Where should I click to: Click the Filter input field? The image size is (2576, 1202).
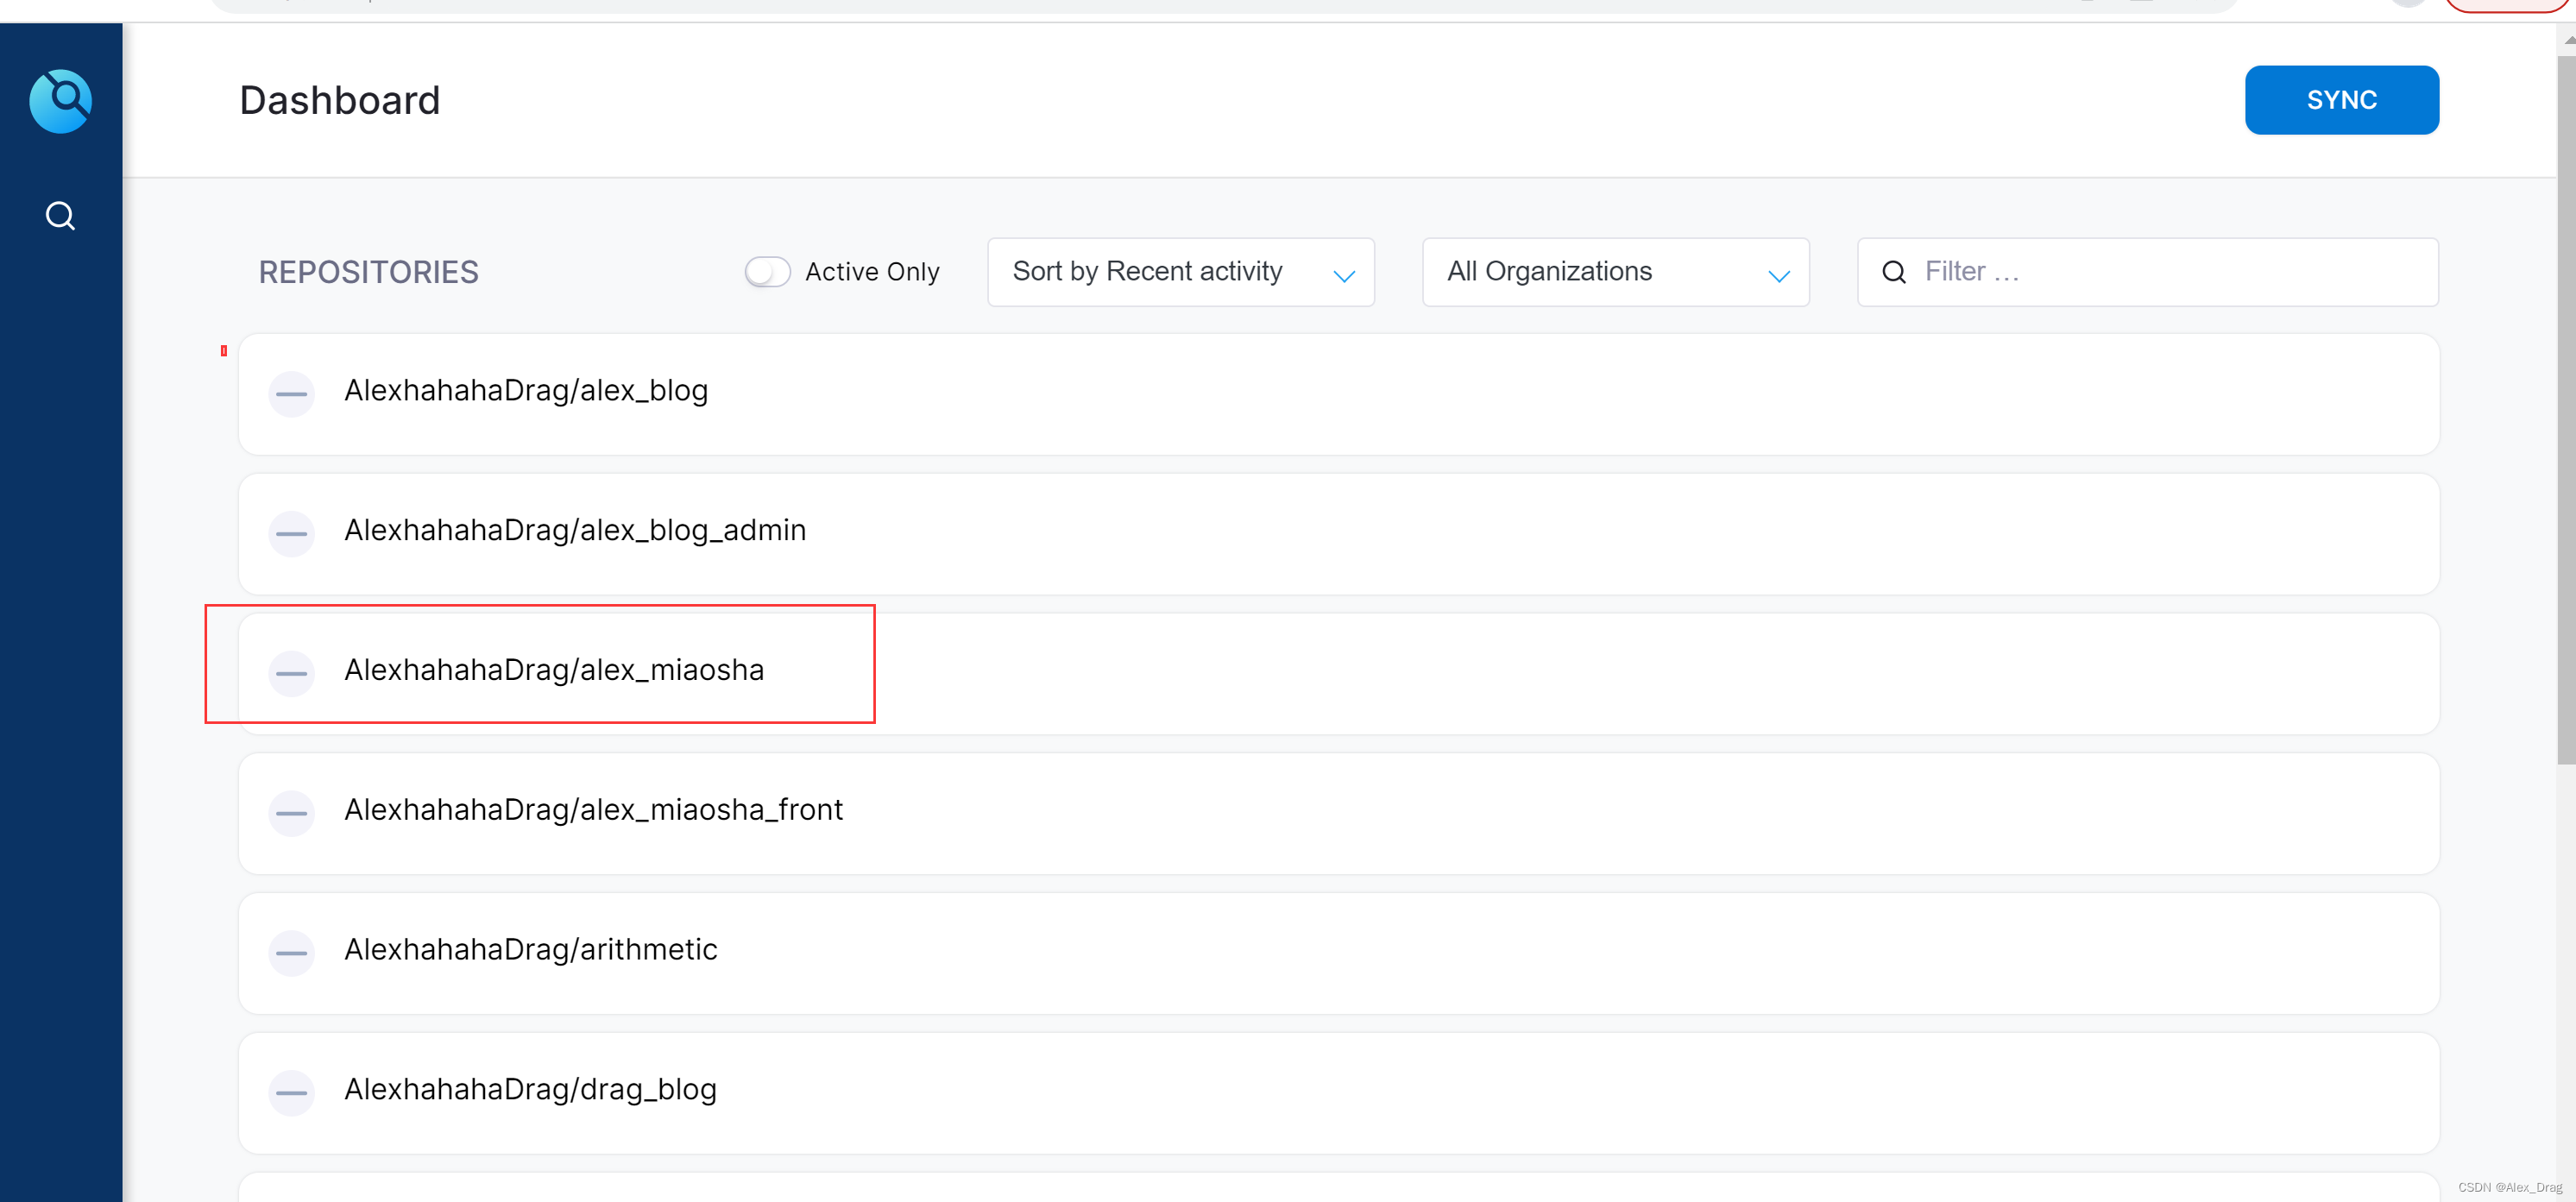pyautogui.click(x=2147, y=272)
